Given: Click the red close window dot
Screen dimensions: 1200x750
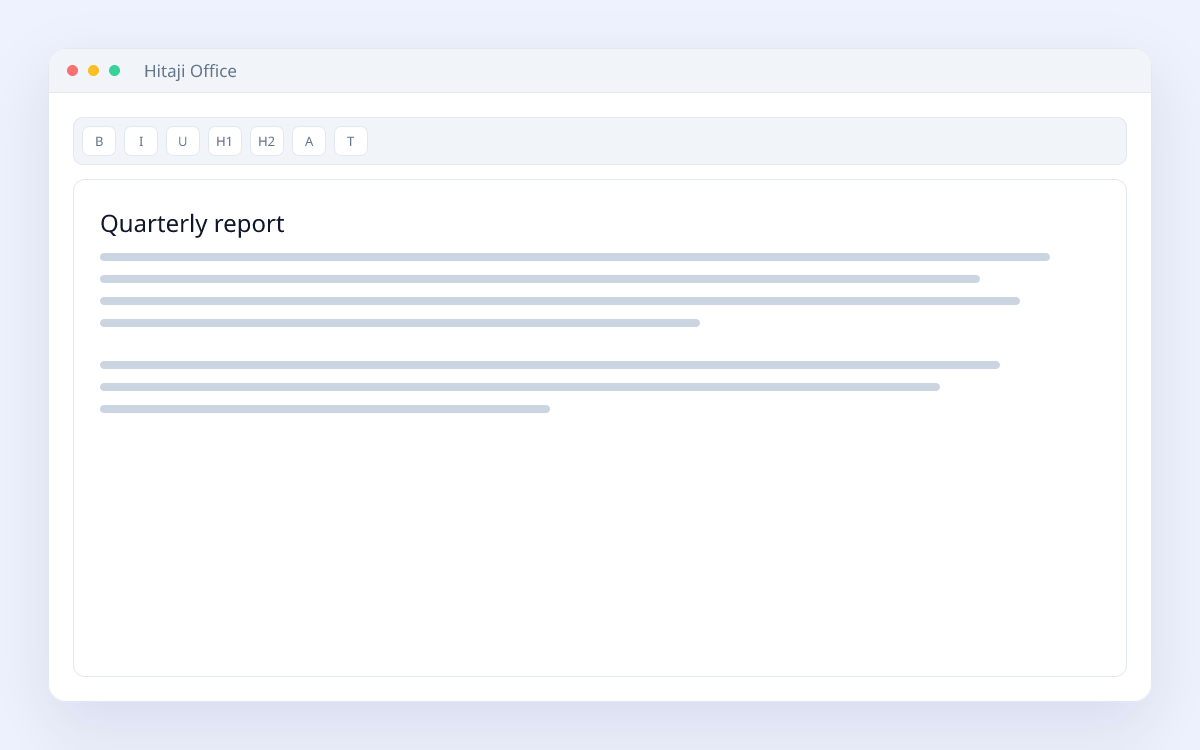Looking at the screenshot, I should click(x=73, y=71).
